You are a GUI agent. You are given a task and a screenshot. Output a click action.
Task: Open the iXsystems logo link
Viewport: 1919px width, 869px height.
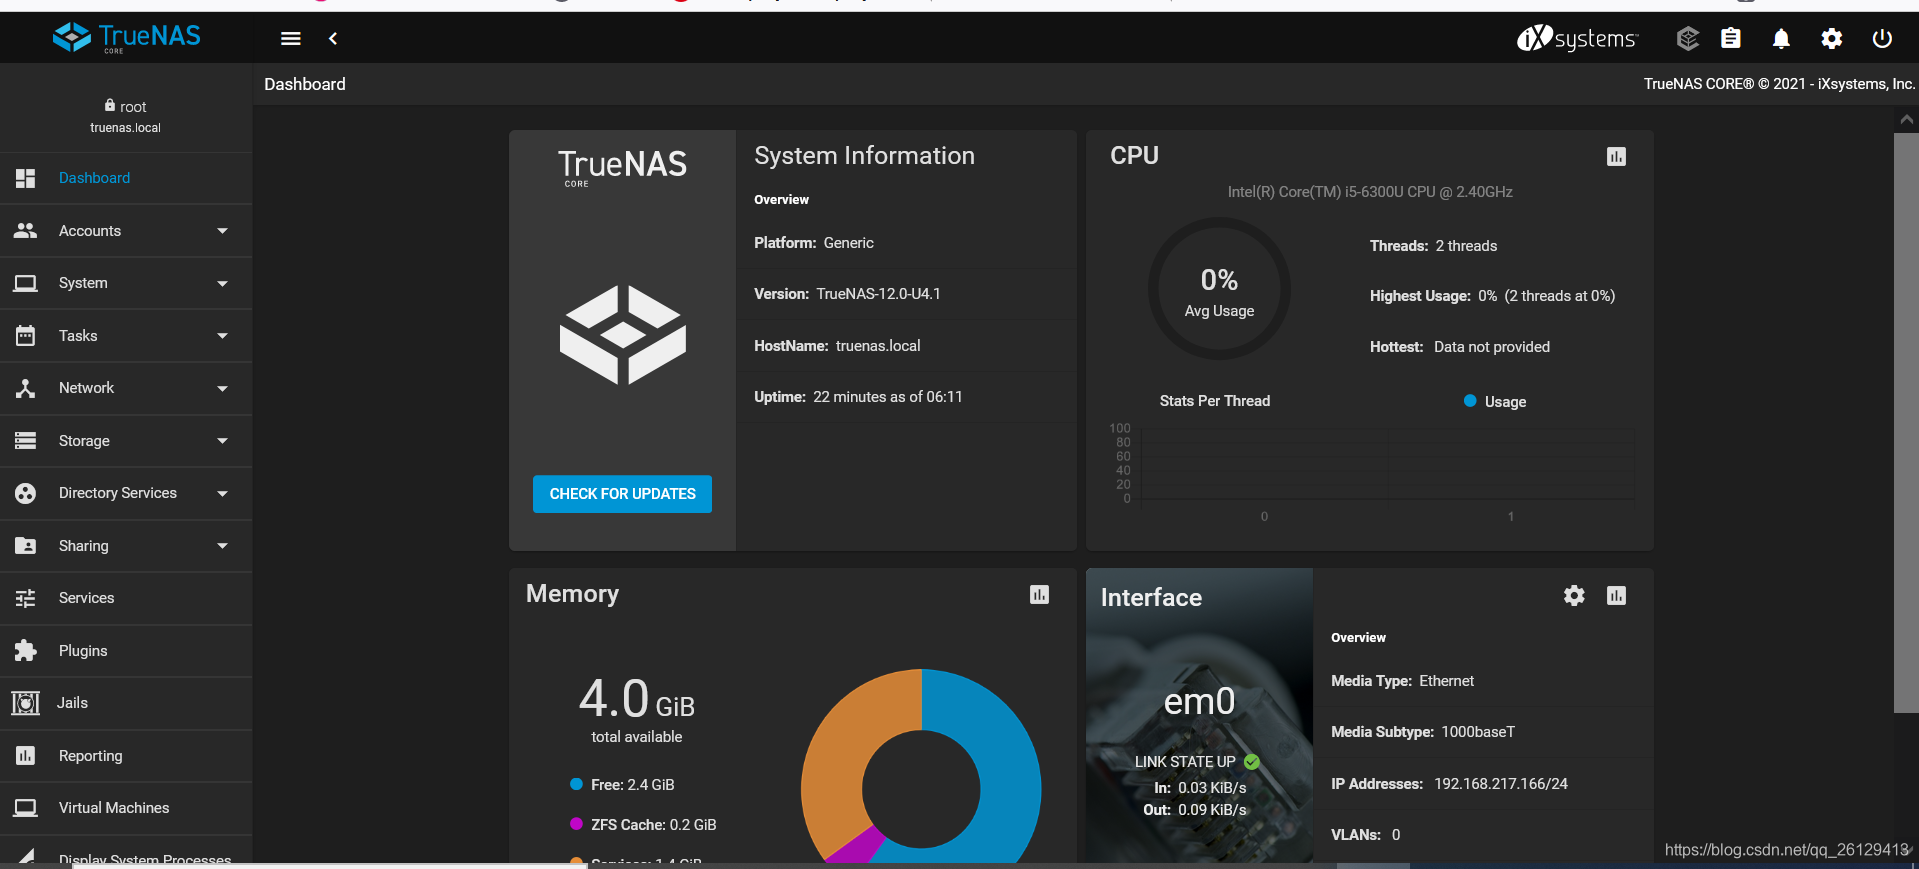[x=1577, y=38]
